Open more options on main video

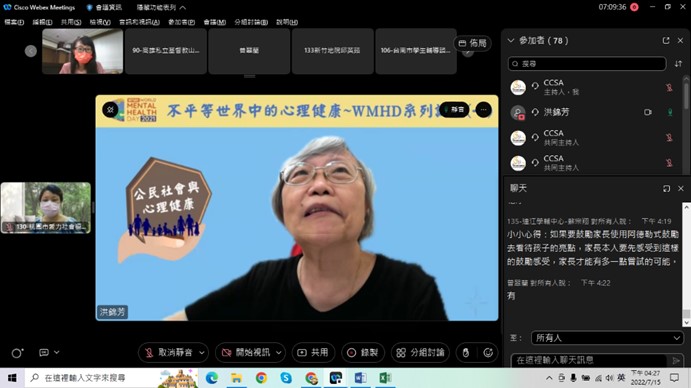(x=483, y=110)
